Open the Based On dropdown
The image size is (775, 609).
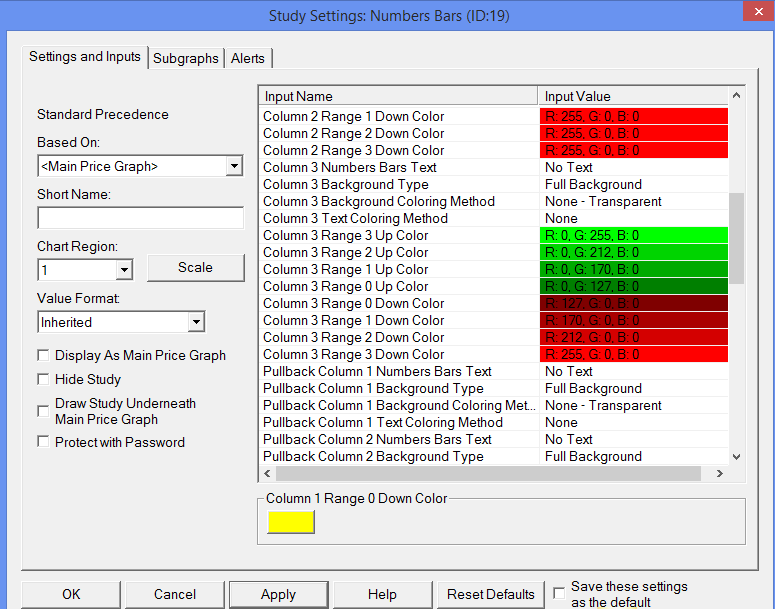234,166
